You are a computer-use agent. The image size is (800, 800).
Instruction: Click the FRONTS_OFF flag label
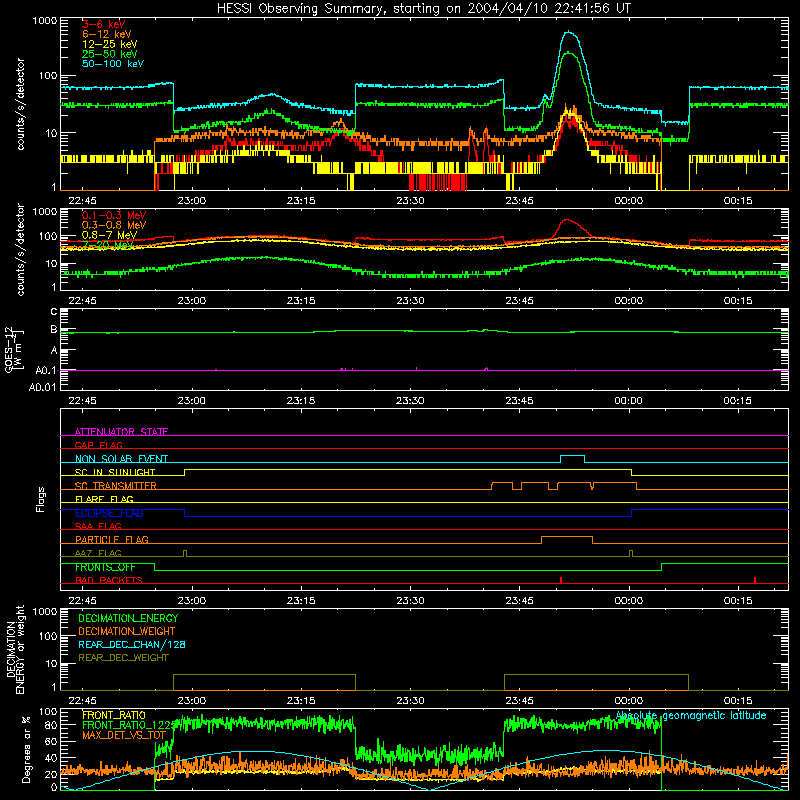point(105,567)
